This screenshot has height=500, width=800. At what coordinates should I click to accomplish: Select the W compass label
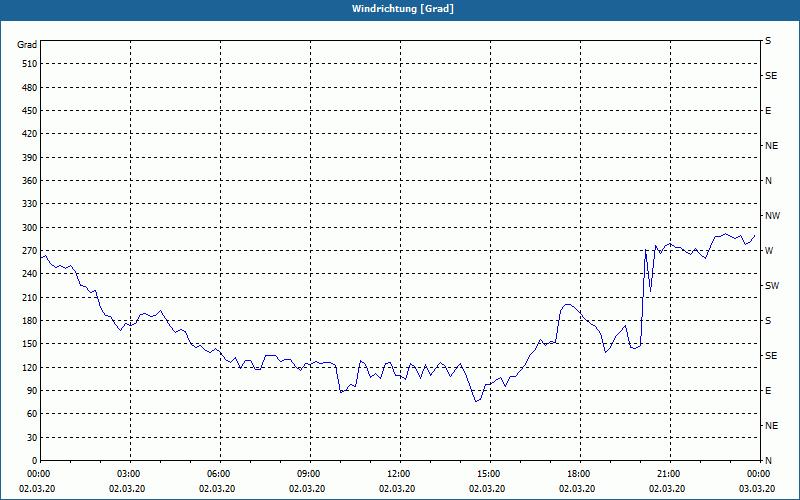769,251
